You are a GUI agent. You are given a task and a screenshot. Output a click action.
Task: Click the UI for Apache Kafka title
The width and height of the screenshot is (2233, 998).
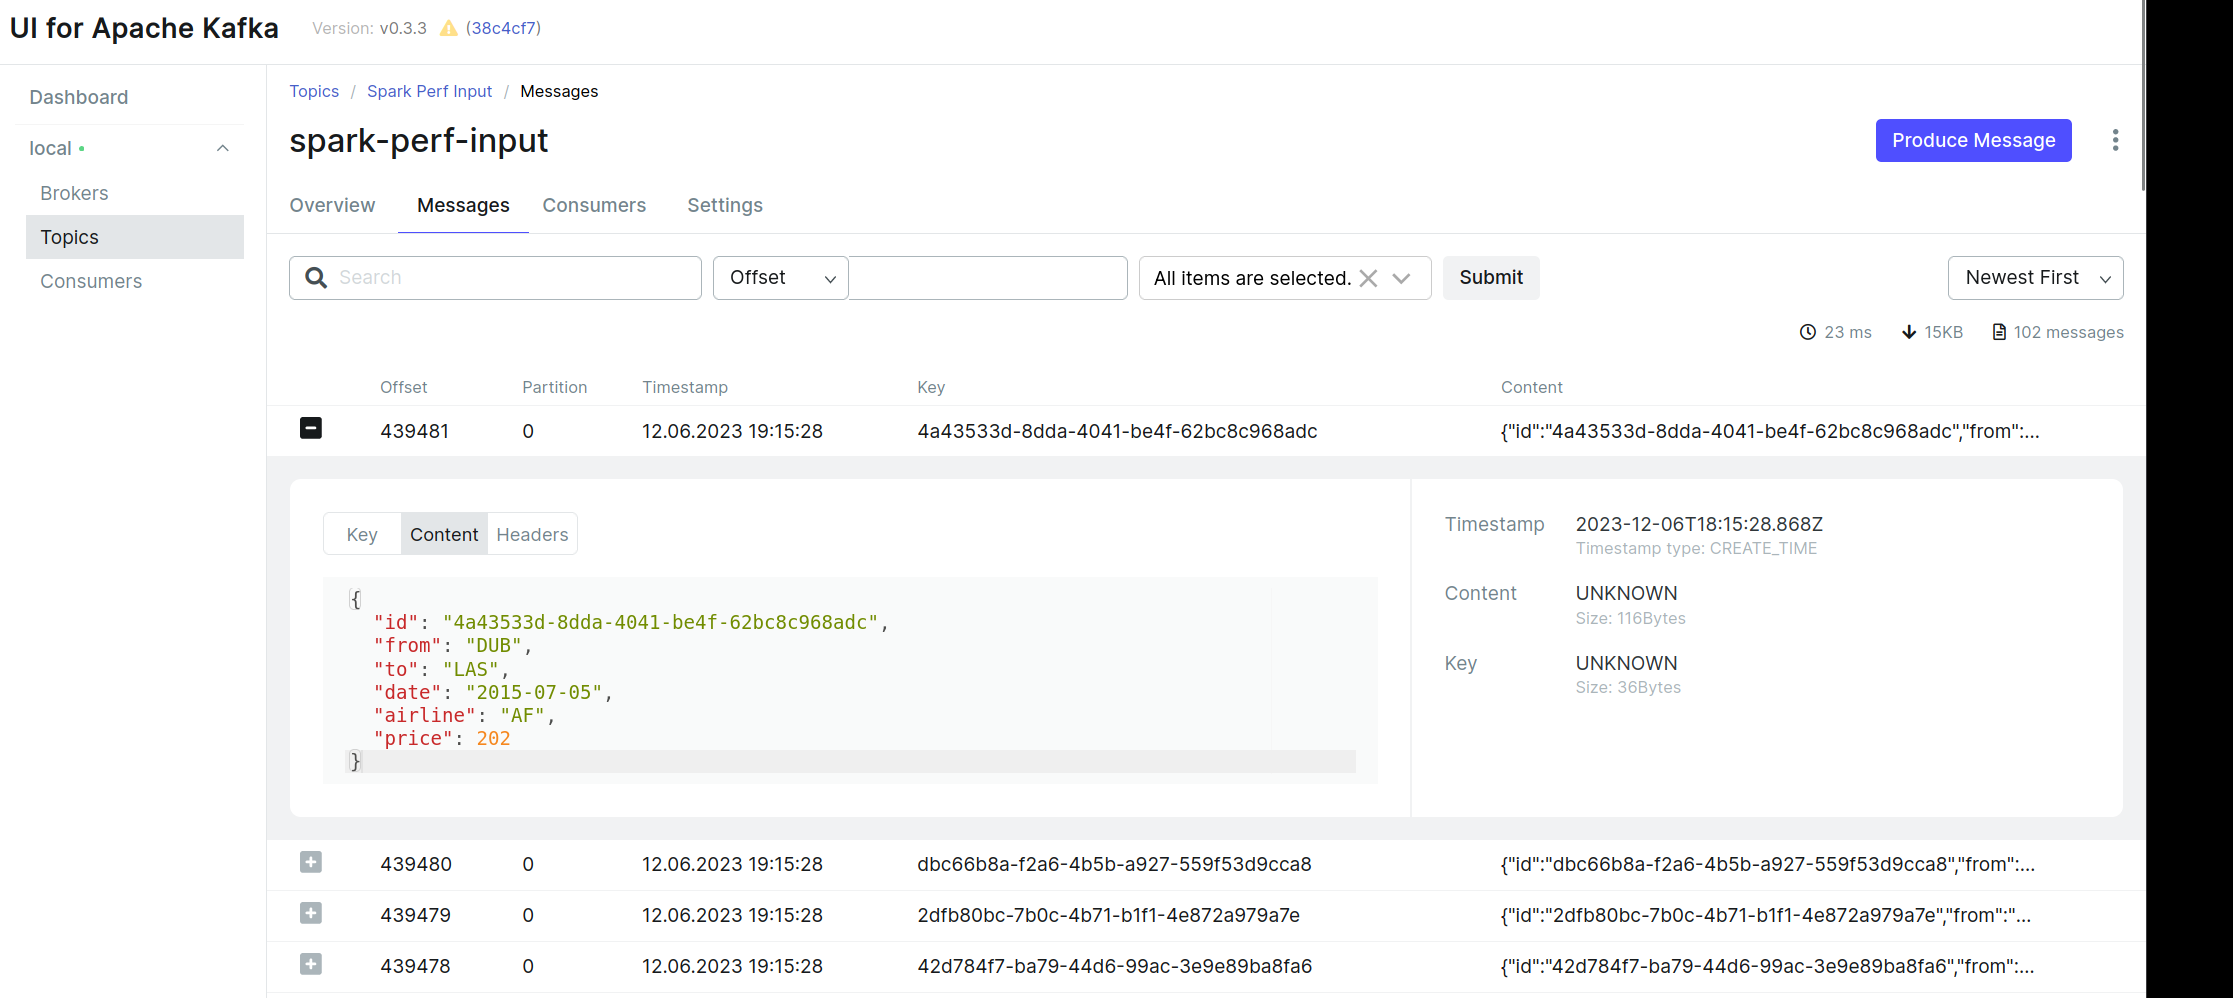point(144,28)
